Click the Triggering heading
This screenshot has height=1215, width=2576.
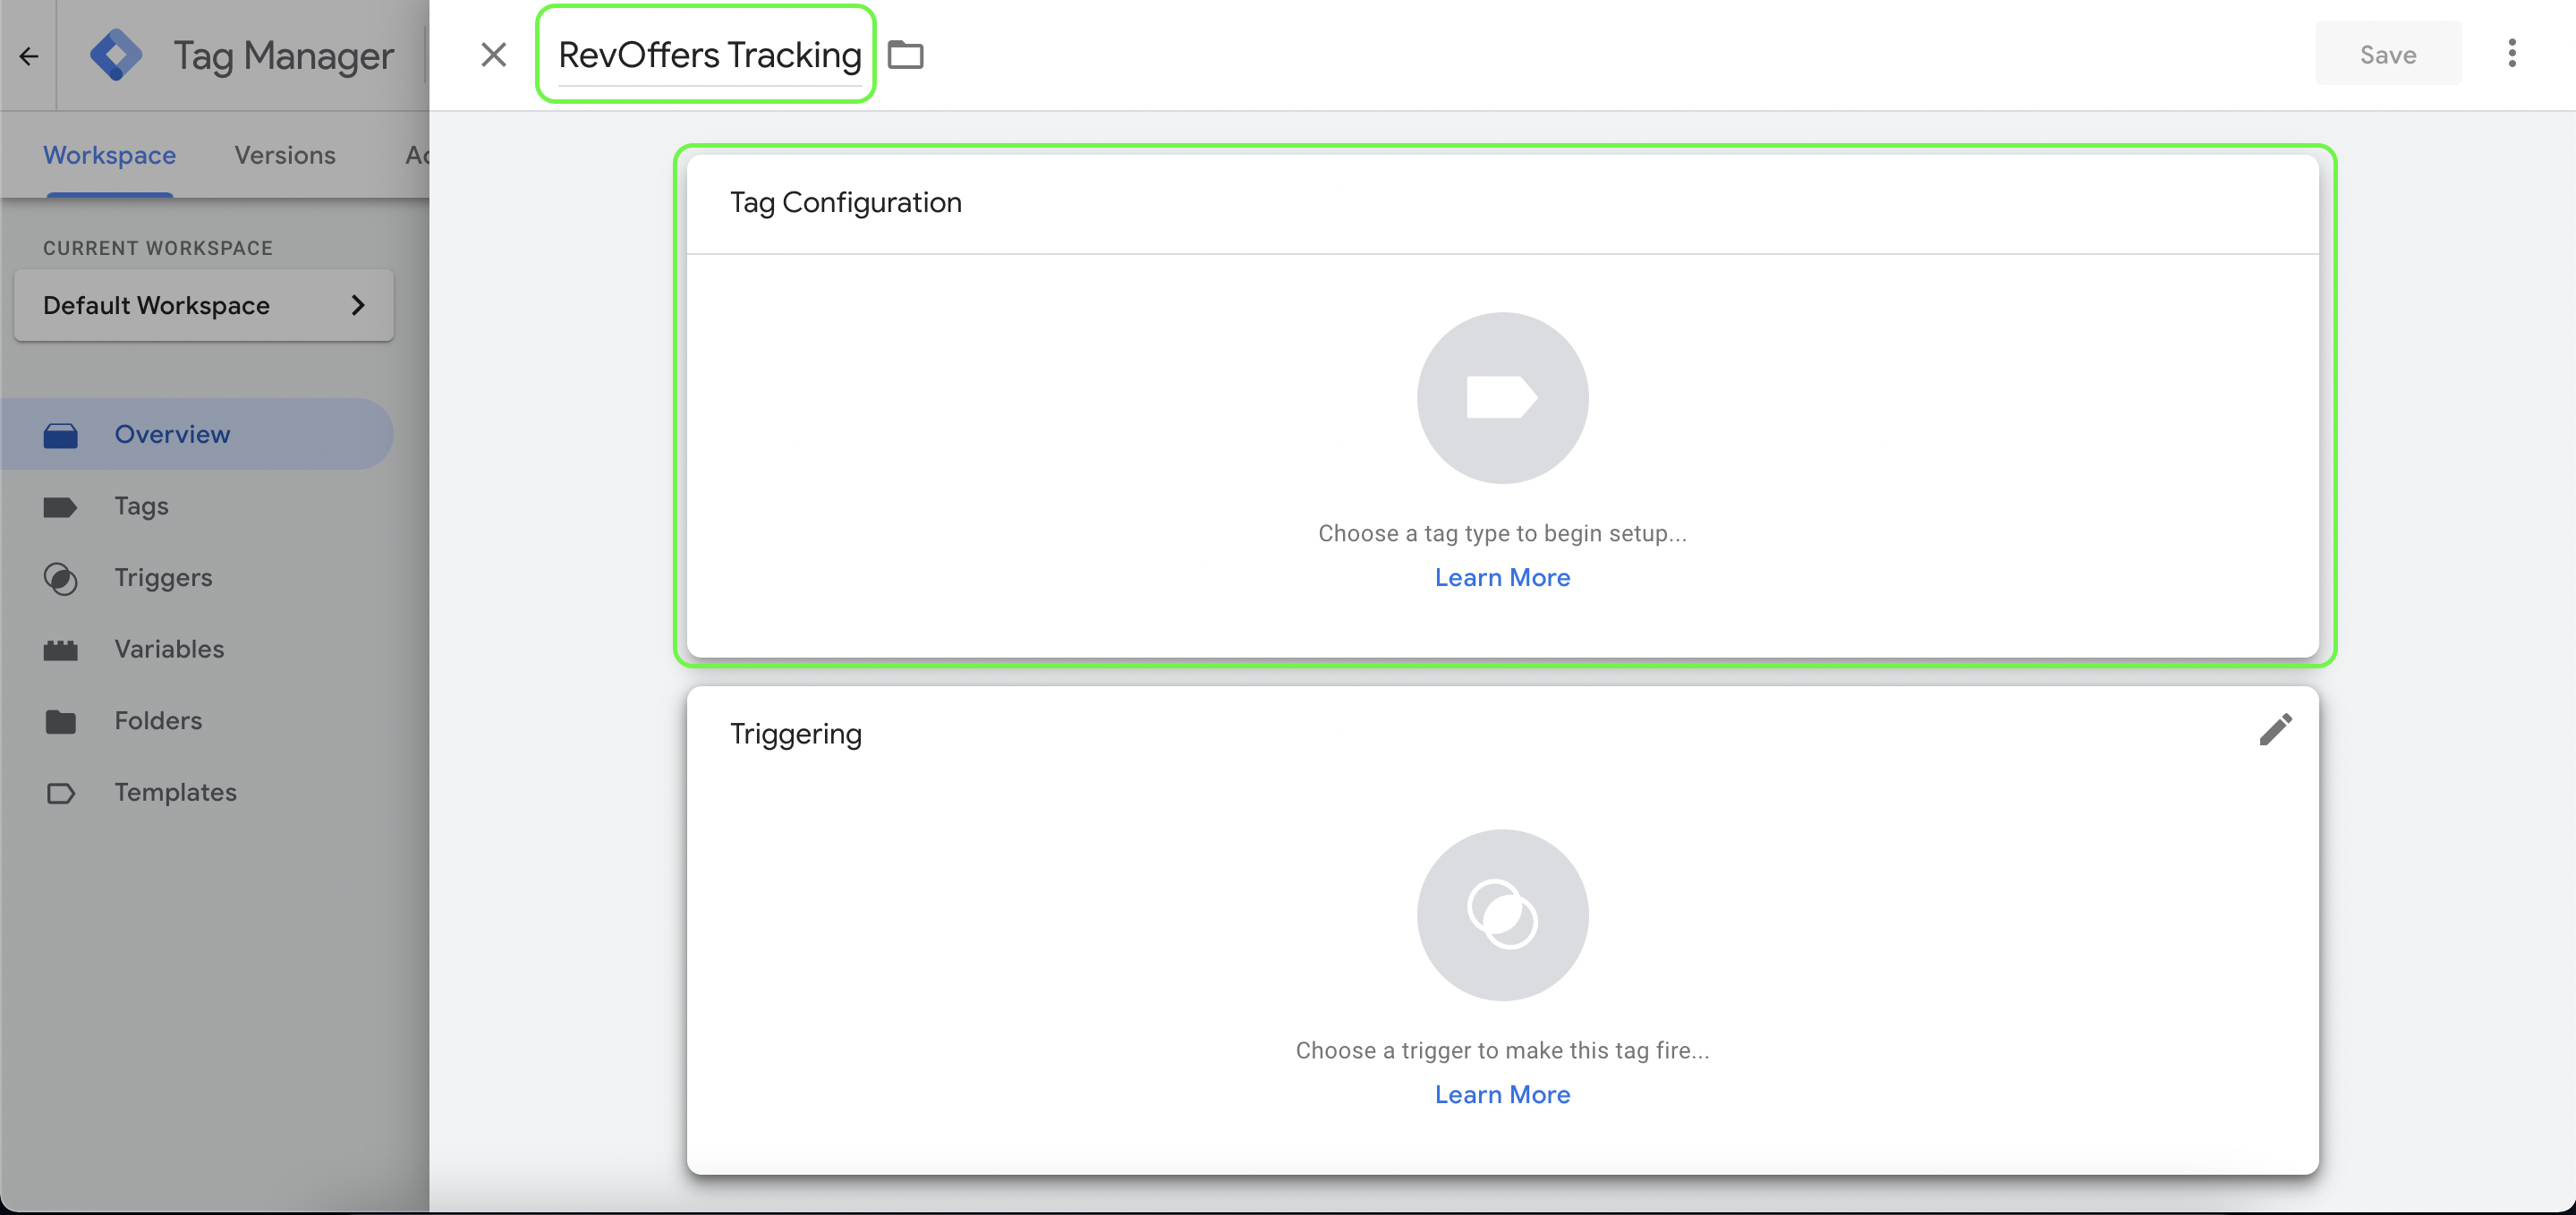[x=795, y=734]
